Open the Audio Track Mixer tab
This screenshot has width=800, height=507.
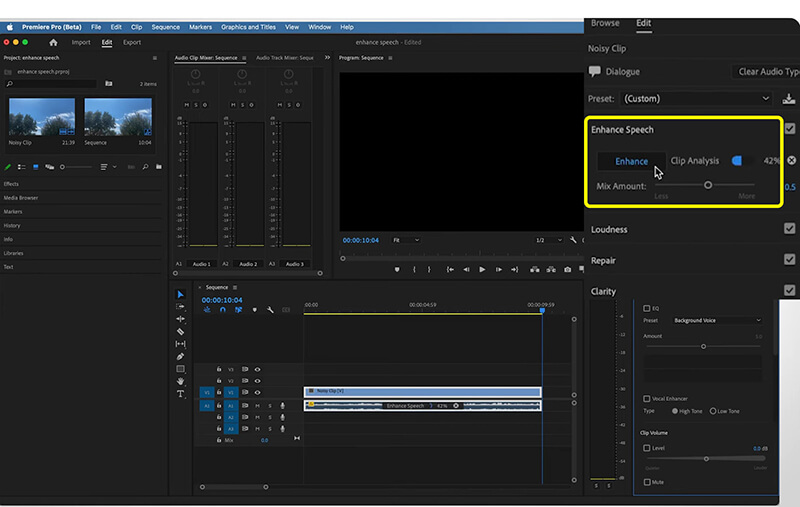click(x=284, y=58)
